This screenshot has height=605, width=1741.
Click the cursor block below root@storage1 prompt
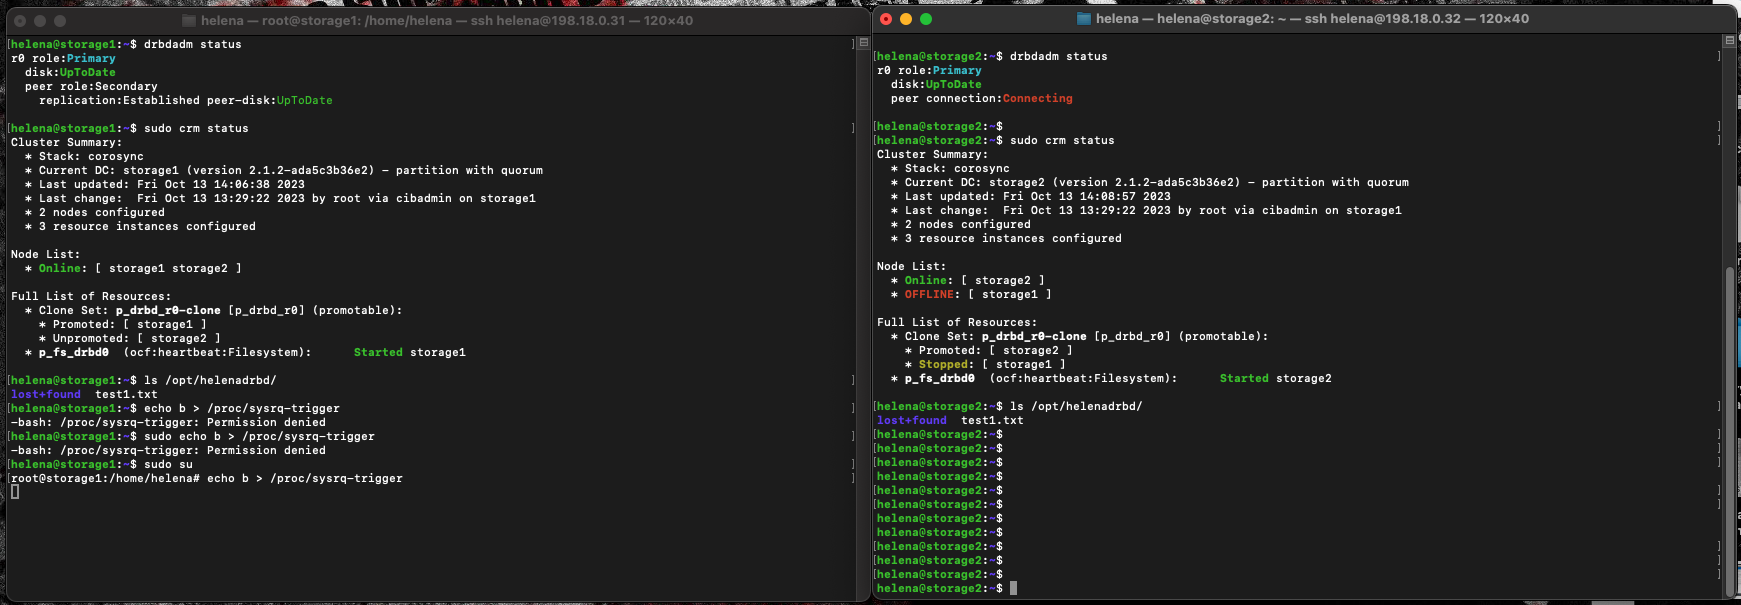[15, 491]
